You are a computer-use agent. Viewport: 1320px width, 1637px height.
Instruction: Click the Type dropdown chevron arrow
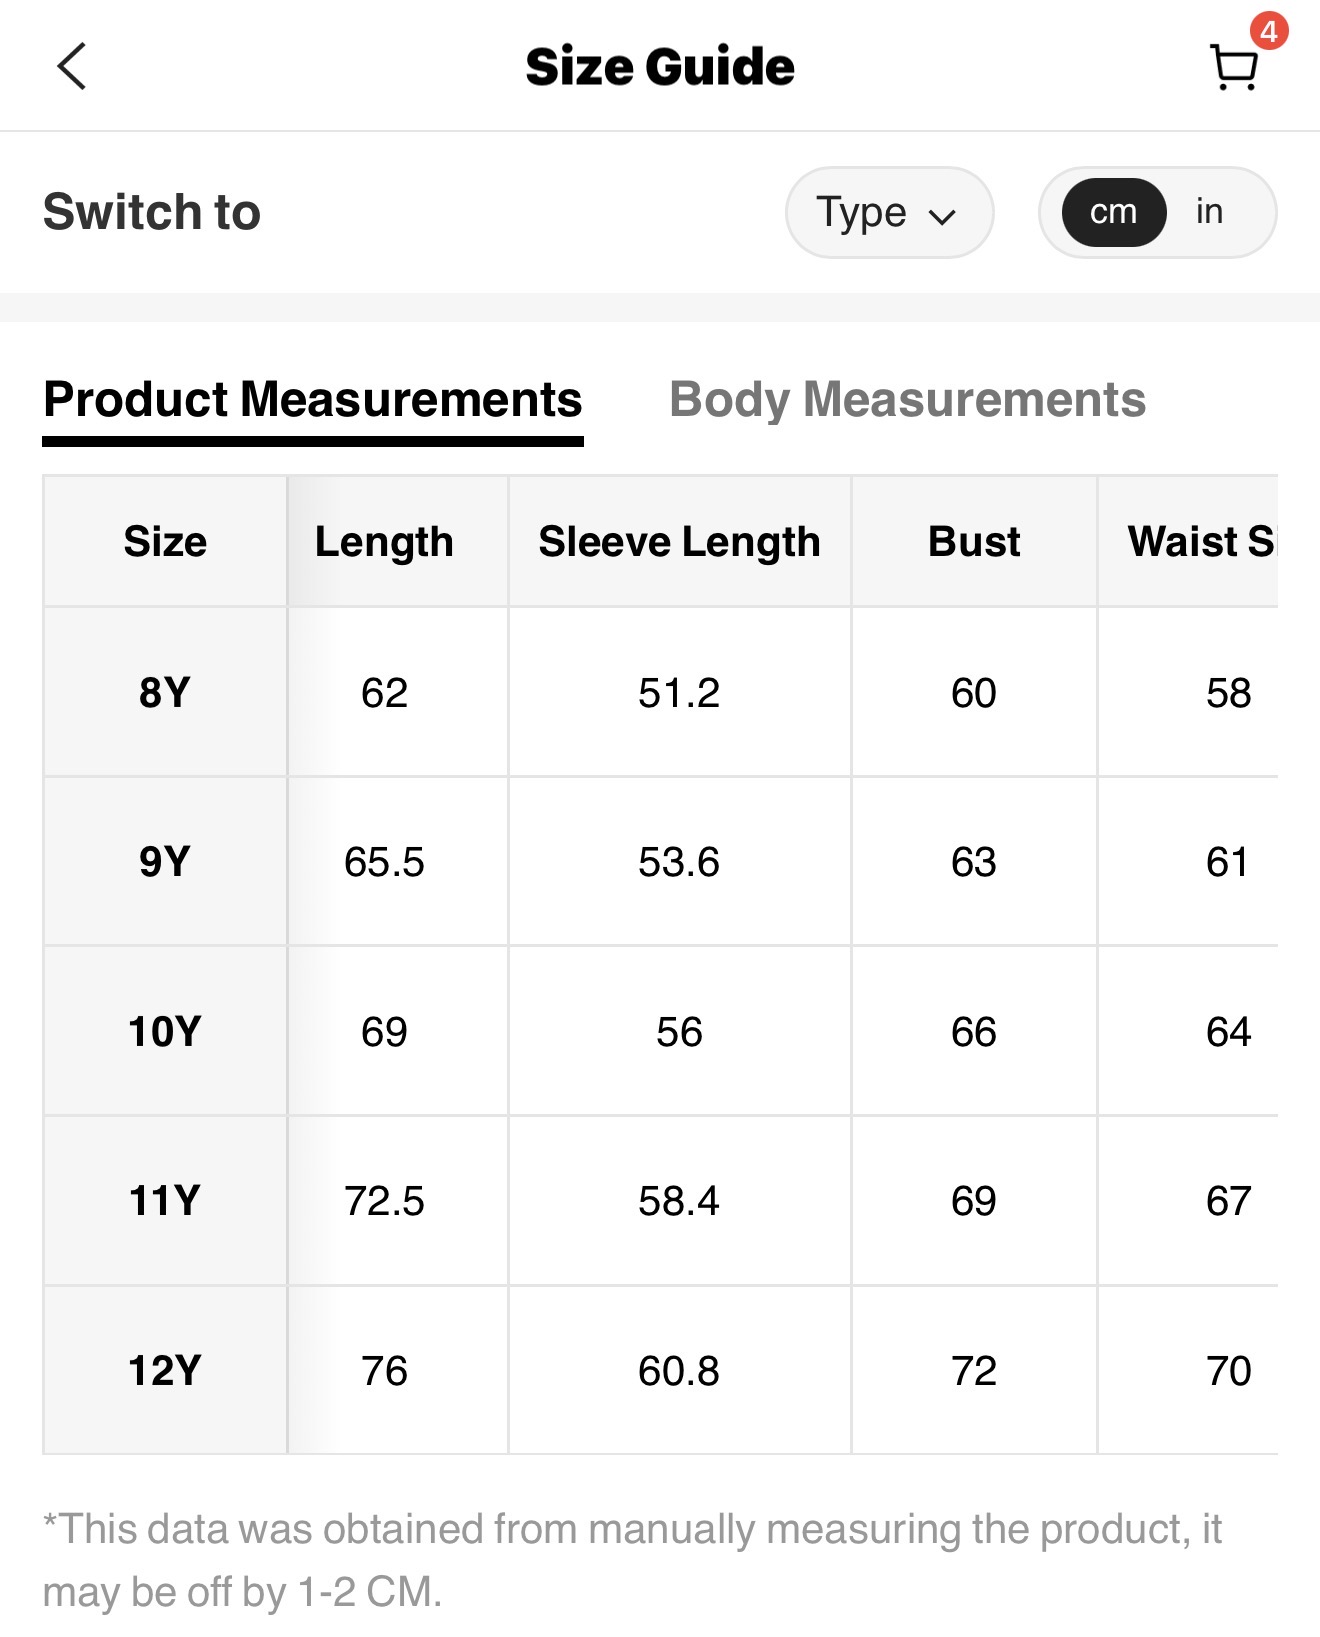(x=942, y=216)
